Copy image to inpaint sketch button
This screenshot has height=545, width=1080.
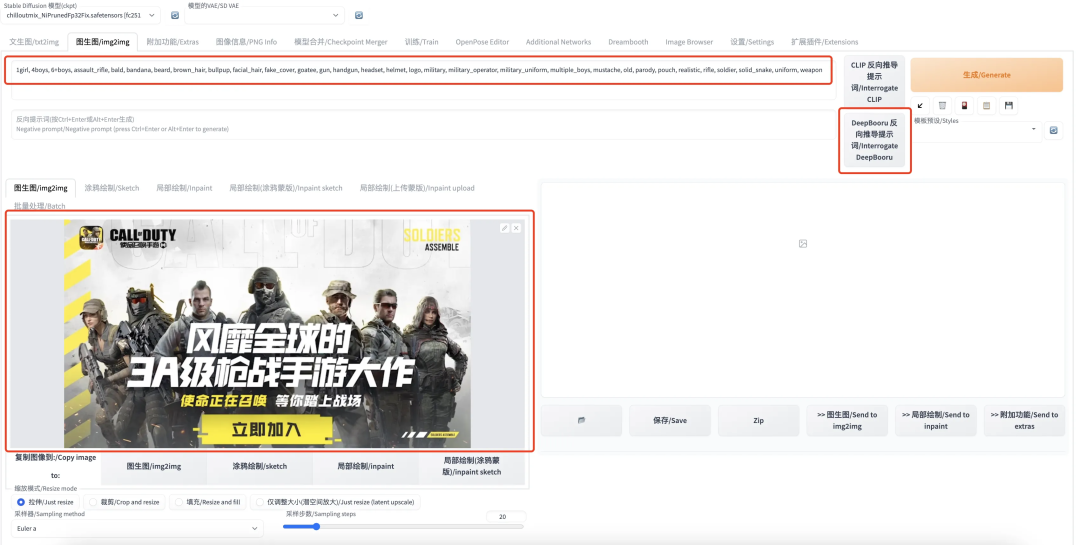tap(471, 466)
